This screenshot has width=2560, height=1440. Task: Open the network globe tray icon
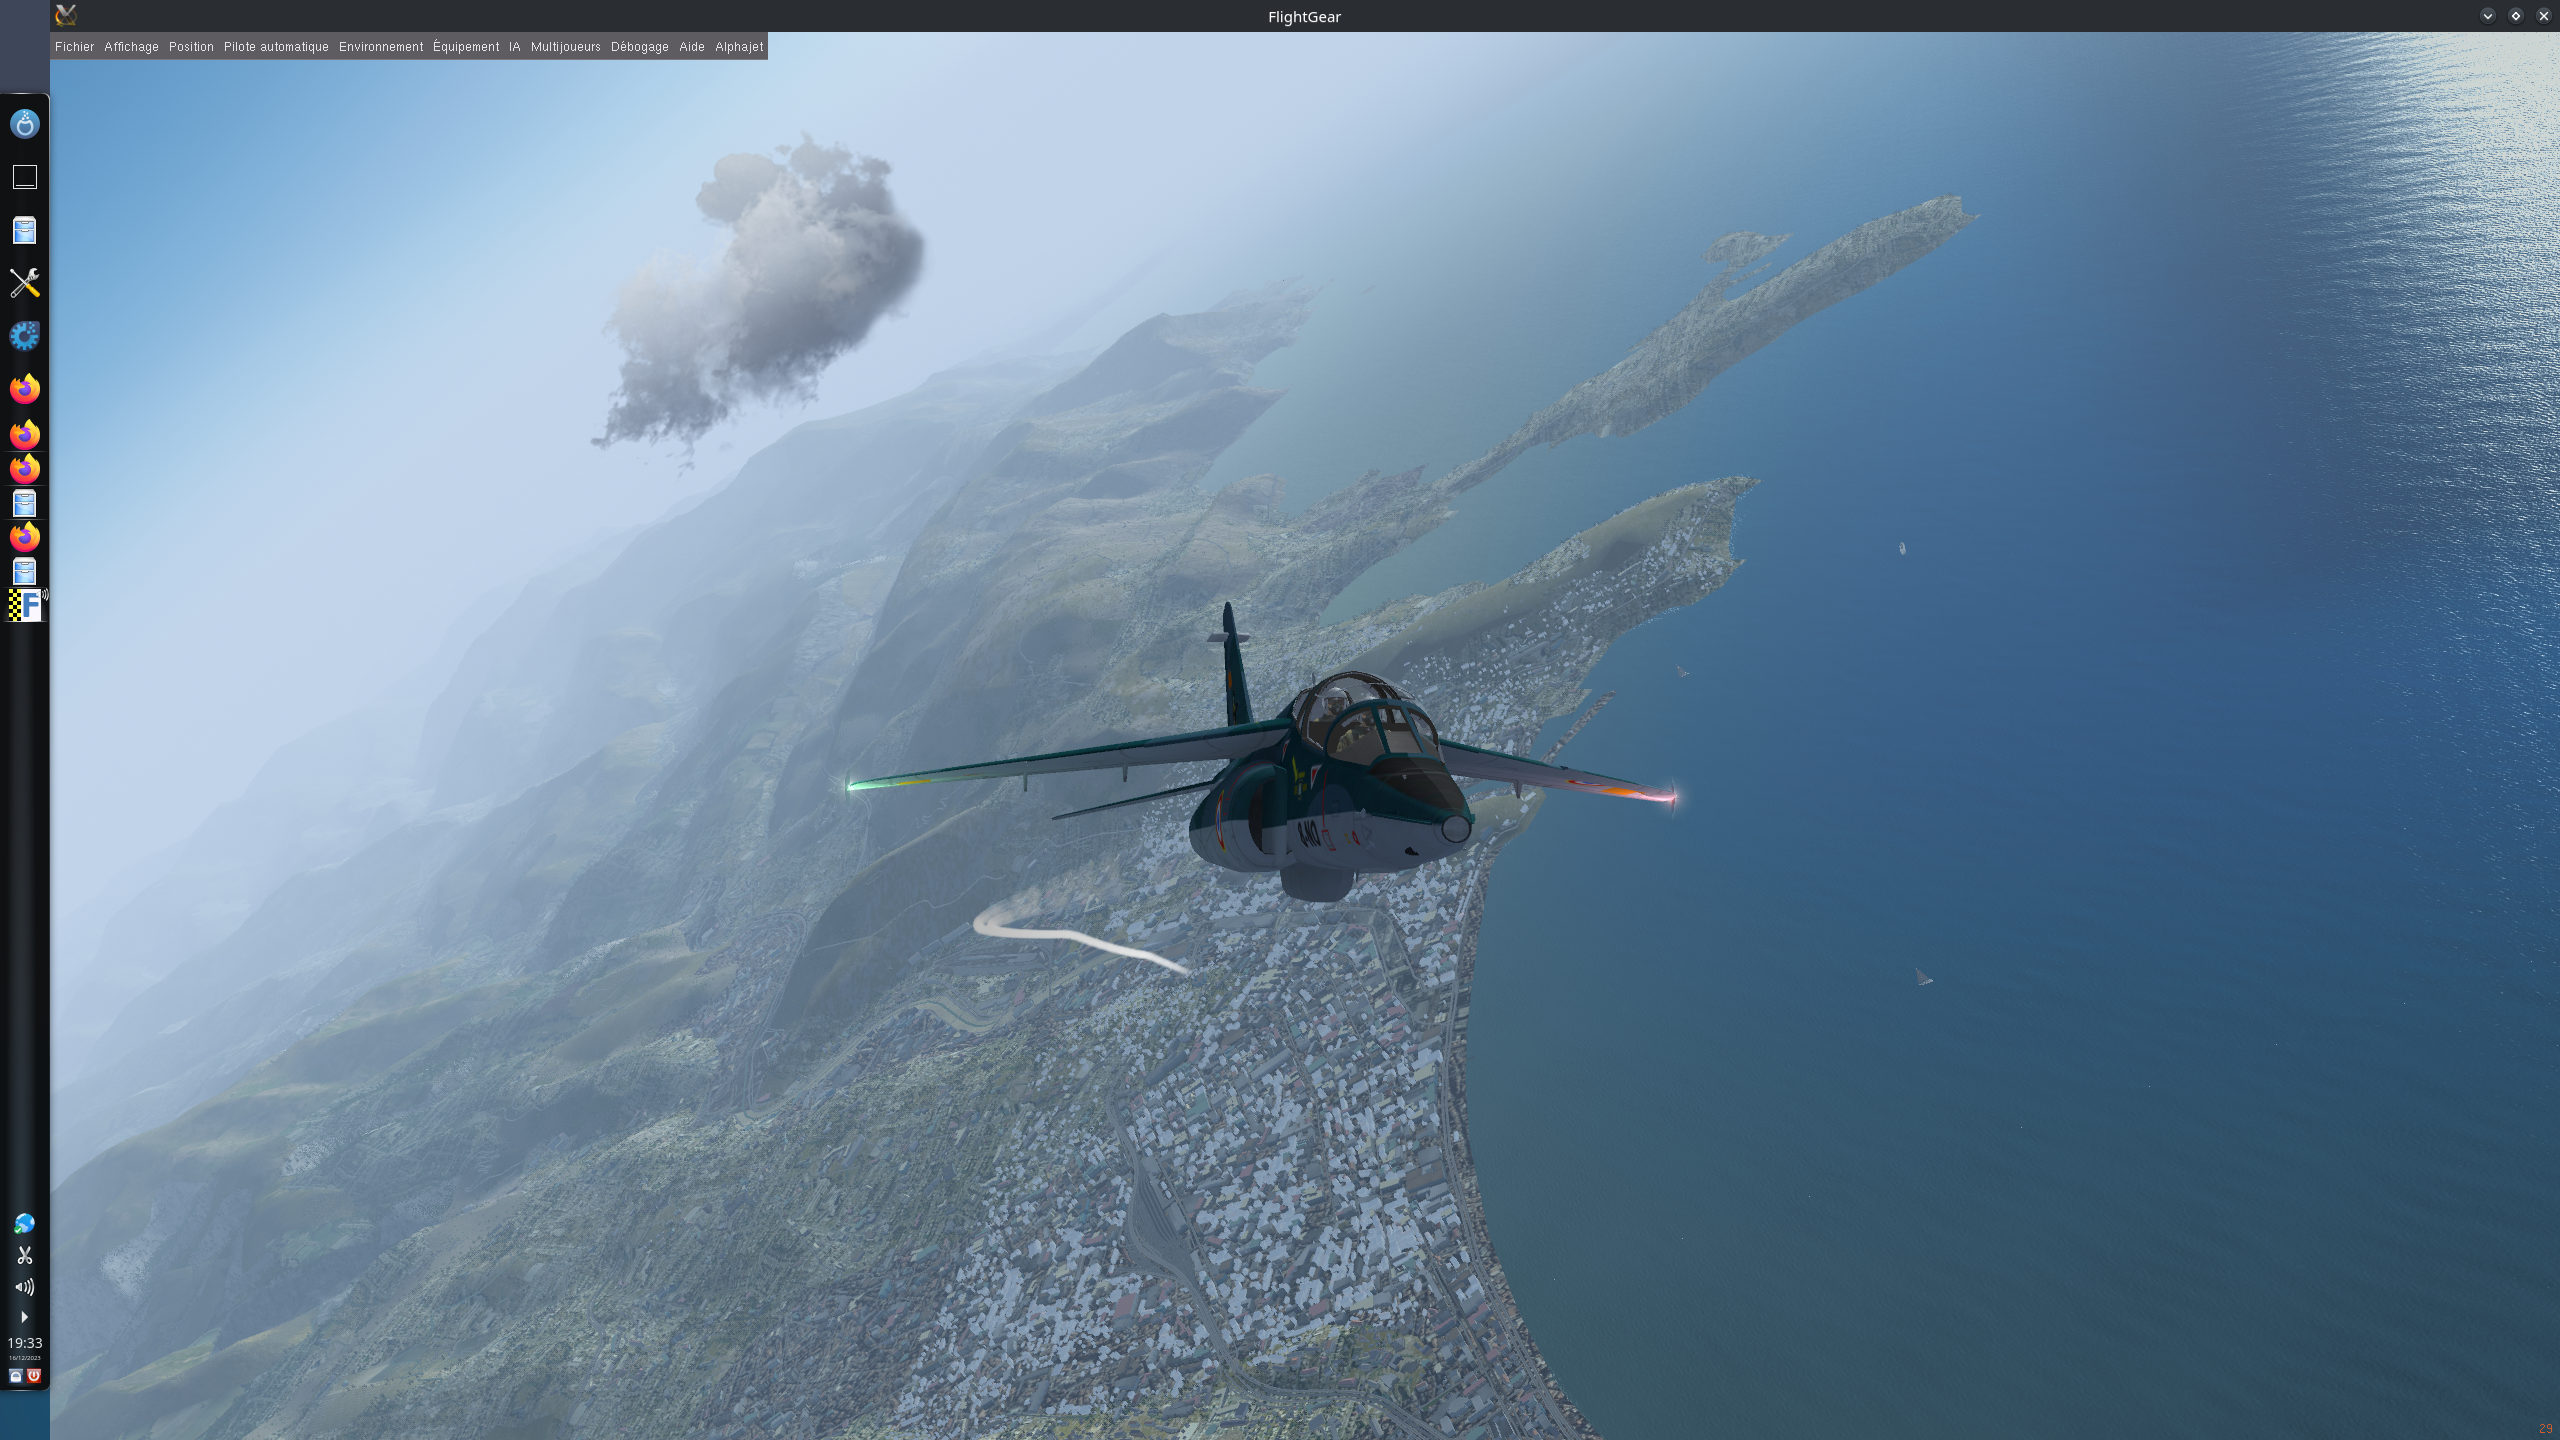point(24,1224)
